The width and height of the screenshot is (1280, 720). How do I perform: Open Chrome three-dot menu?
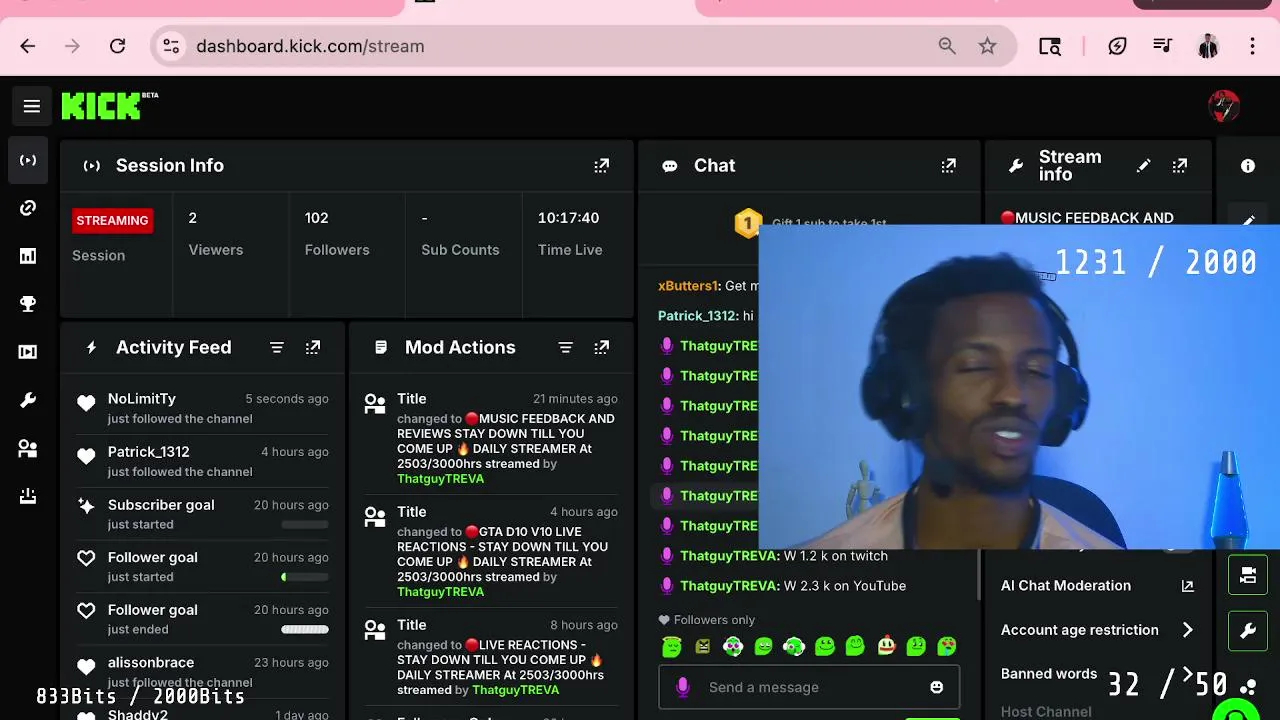coord(1252,46)
